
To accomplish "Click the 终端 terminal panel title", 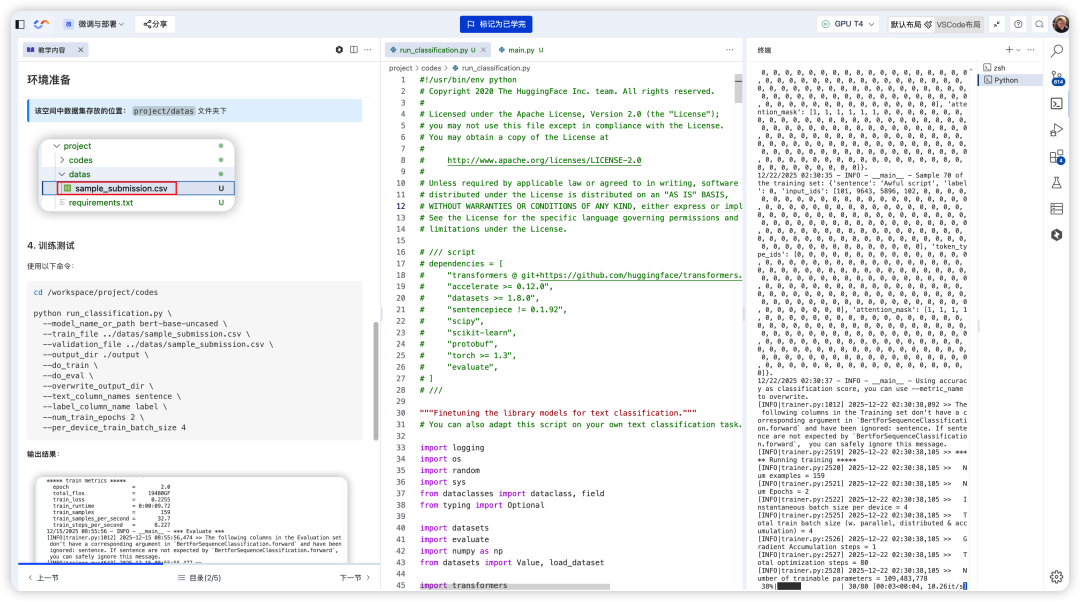I will click(x=765, y=50).
